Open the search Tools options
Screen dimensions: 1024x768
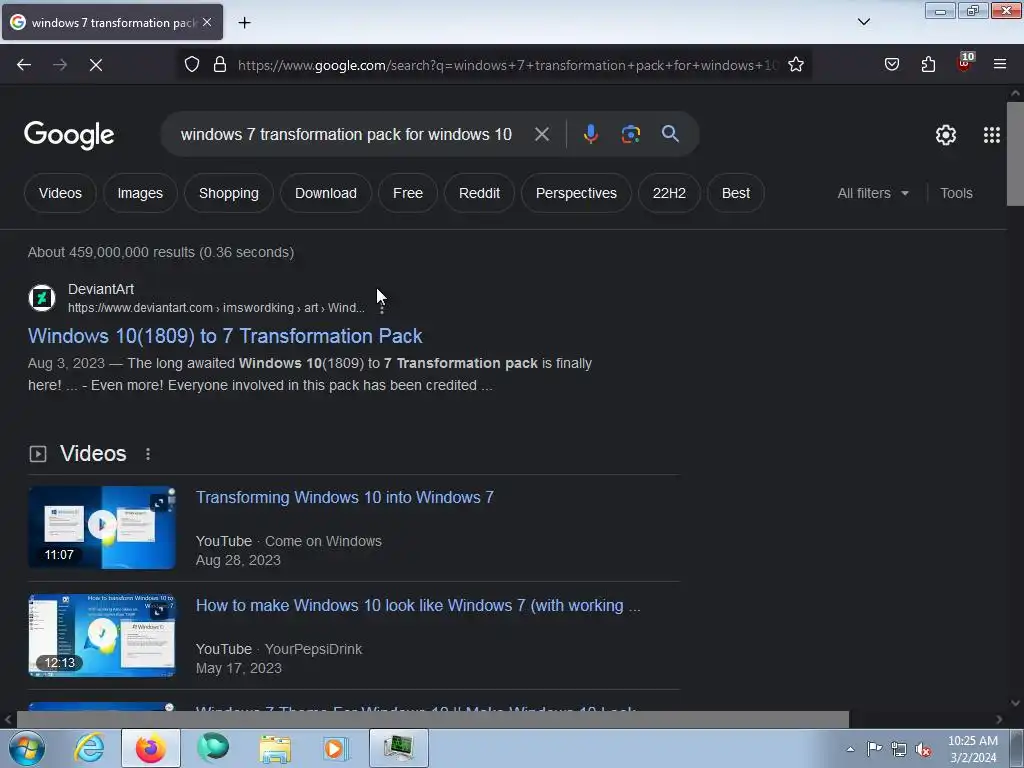[956, 193]
